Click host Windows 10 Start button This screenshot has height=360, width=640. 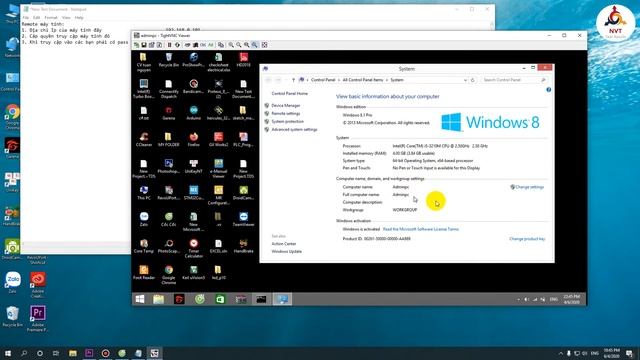pyautogui.click(x=7, y=353)
